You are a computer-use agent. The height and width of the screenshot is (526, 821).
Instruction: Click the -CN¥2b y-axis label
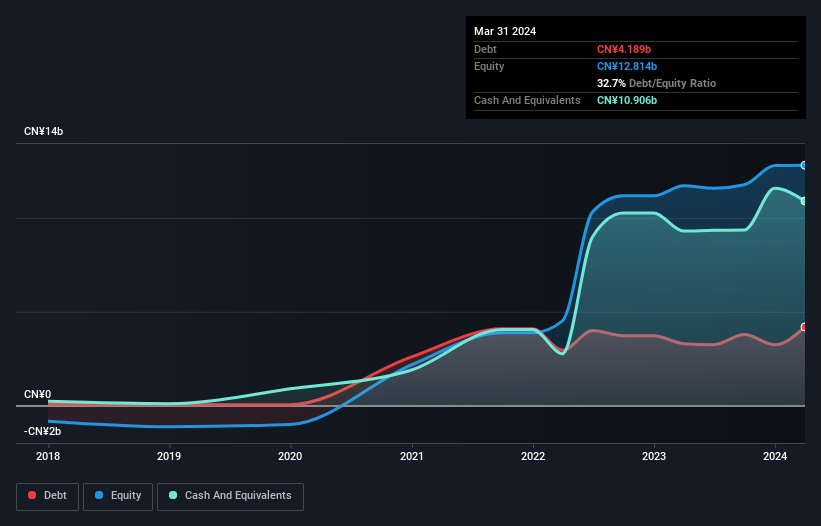[x=42, y=431]
